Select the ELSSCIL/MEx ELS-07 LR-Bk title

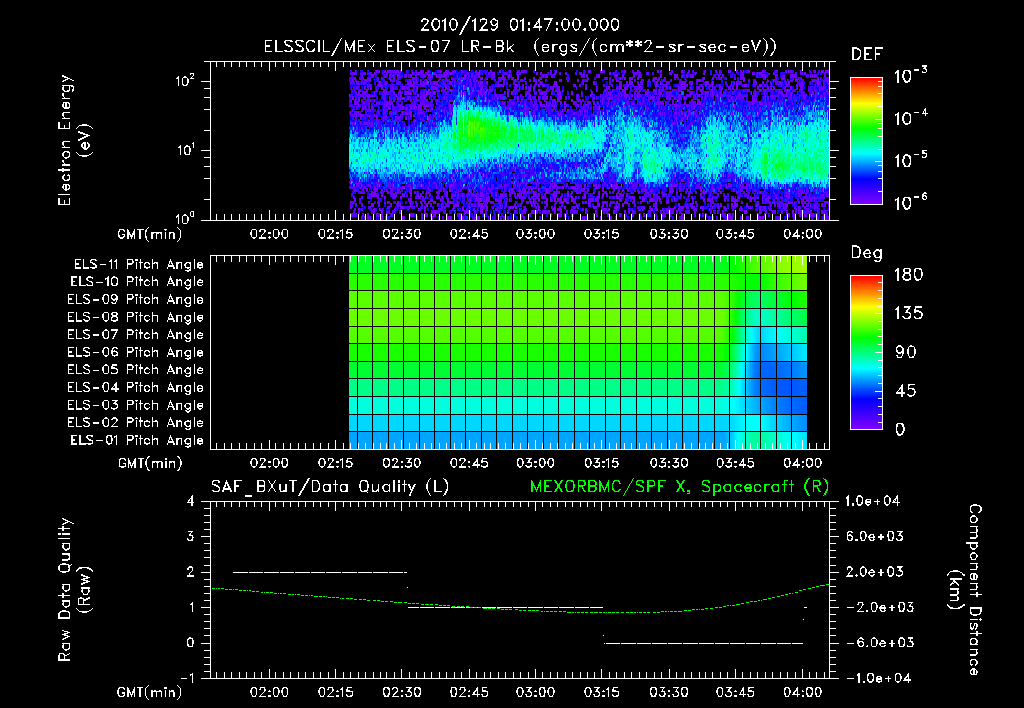pyautogui.click(x=389, y=47)
